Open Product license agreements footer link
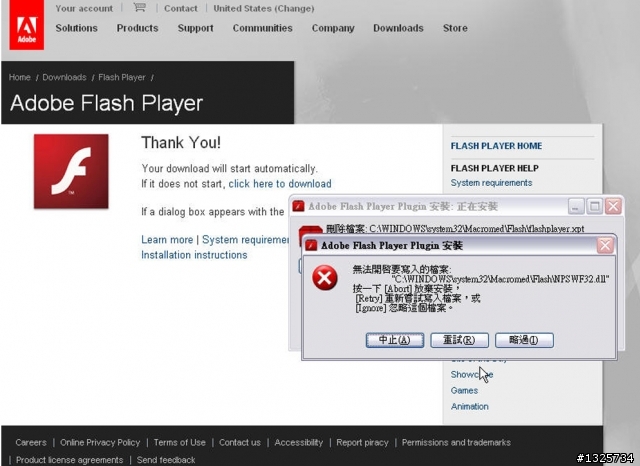640x466 pixels. coord(69,460)
